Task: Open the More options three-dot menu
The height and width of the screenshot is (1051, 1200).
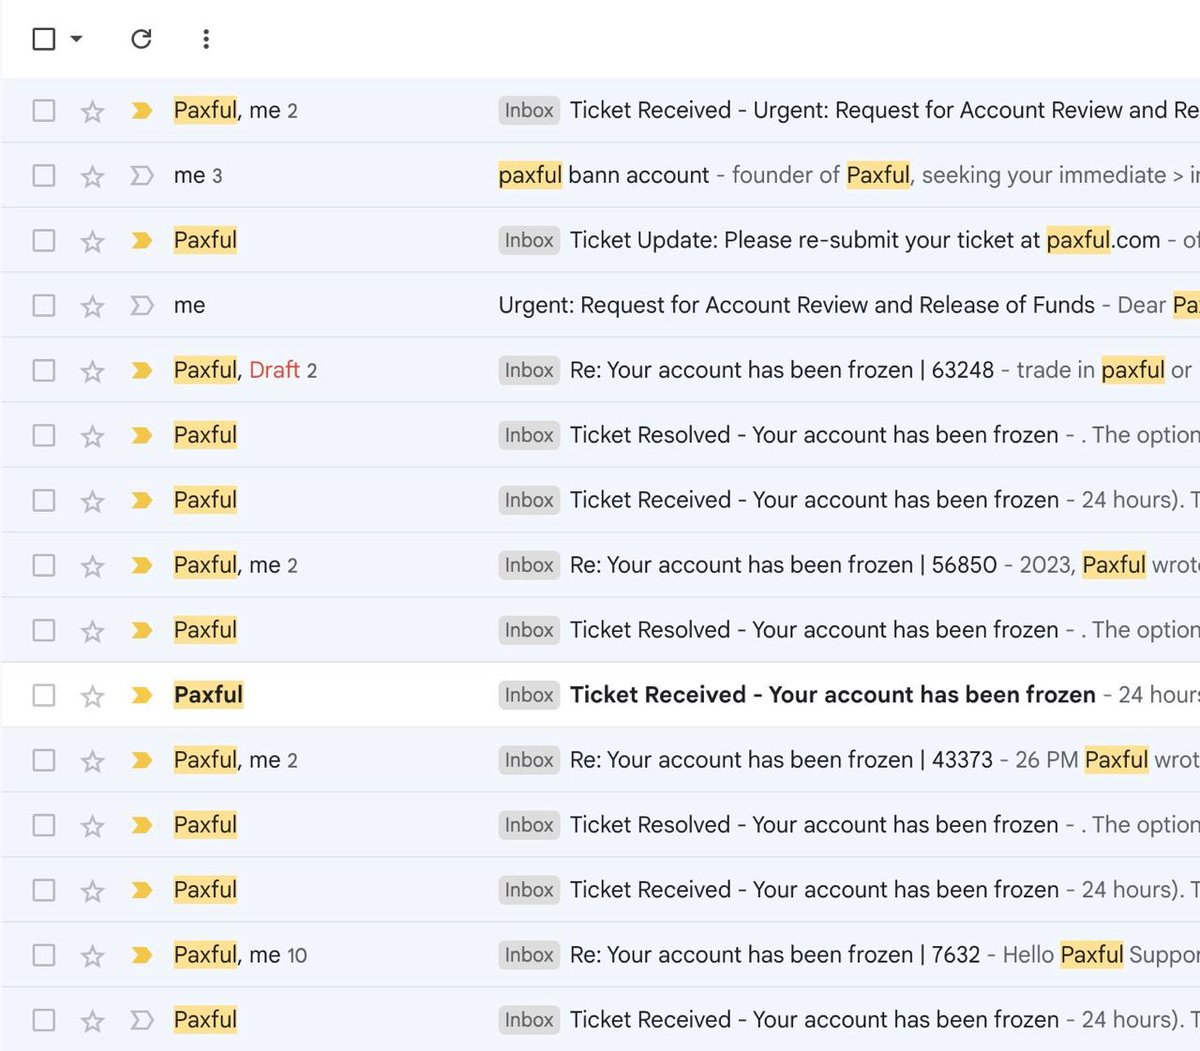Action: tap(206, 39)
